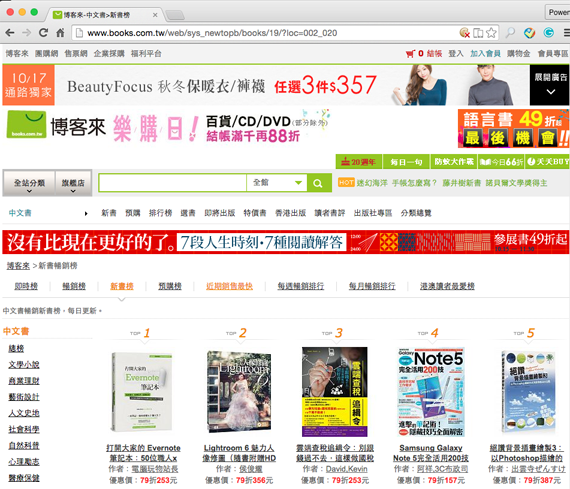Image resolution: width=570 pixels, height=489 pixels.
Task: Open the 即將出版 nav item
Action: (220, 213)
